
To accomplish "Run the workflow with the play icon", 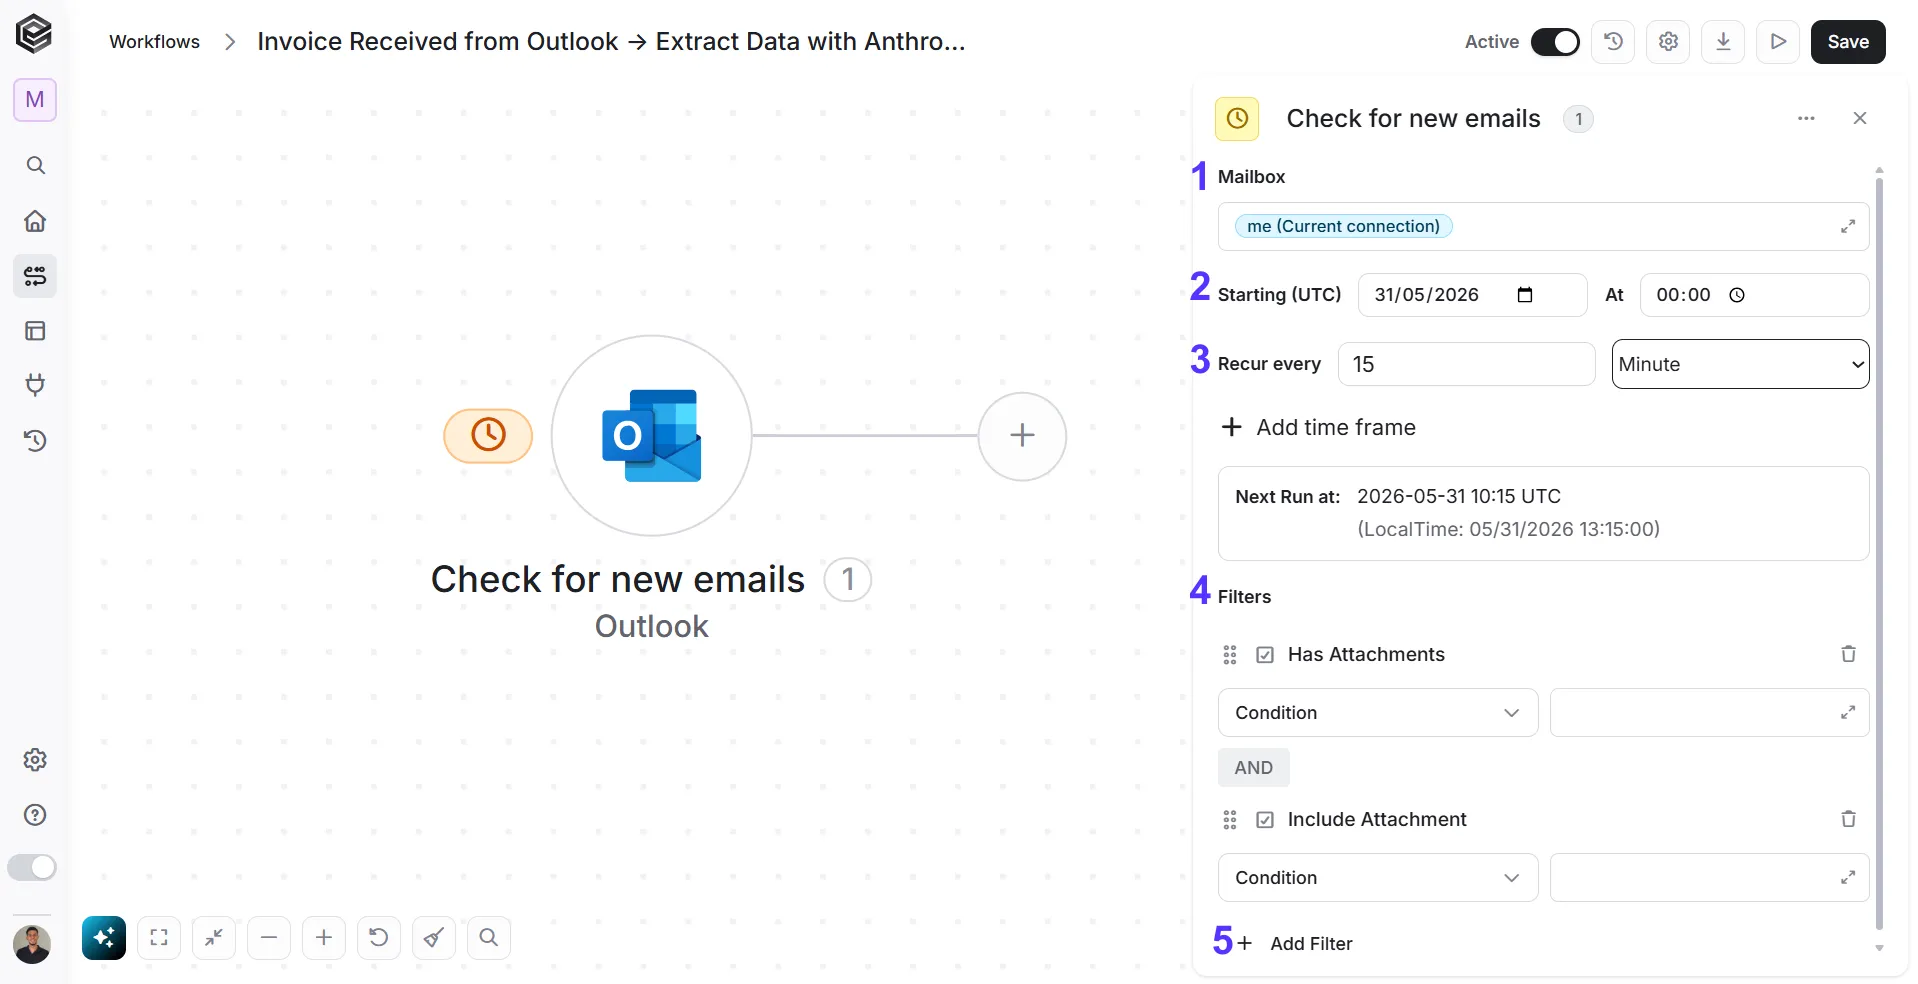I will pyautogui.click(x=1778, y=42).
